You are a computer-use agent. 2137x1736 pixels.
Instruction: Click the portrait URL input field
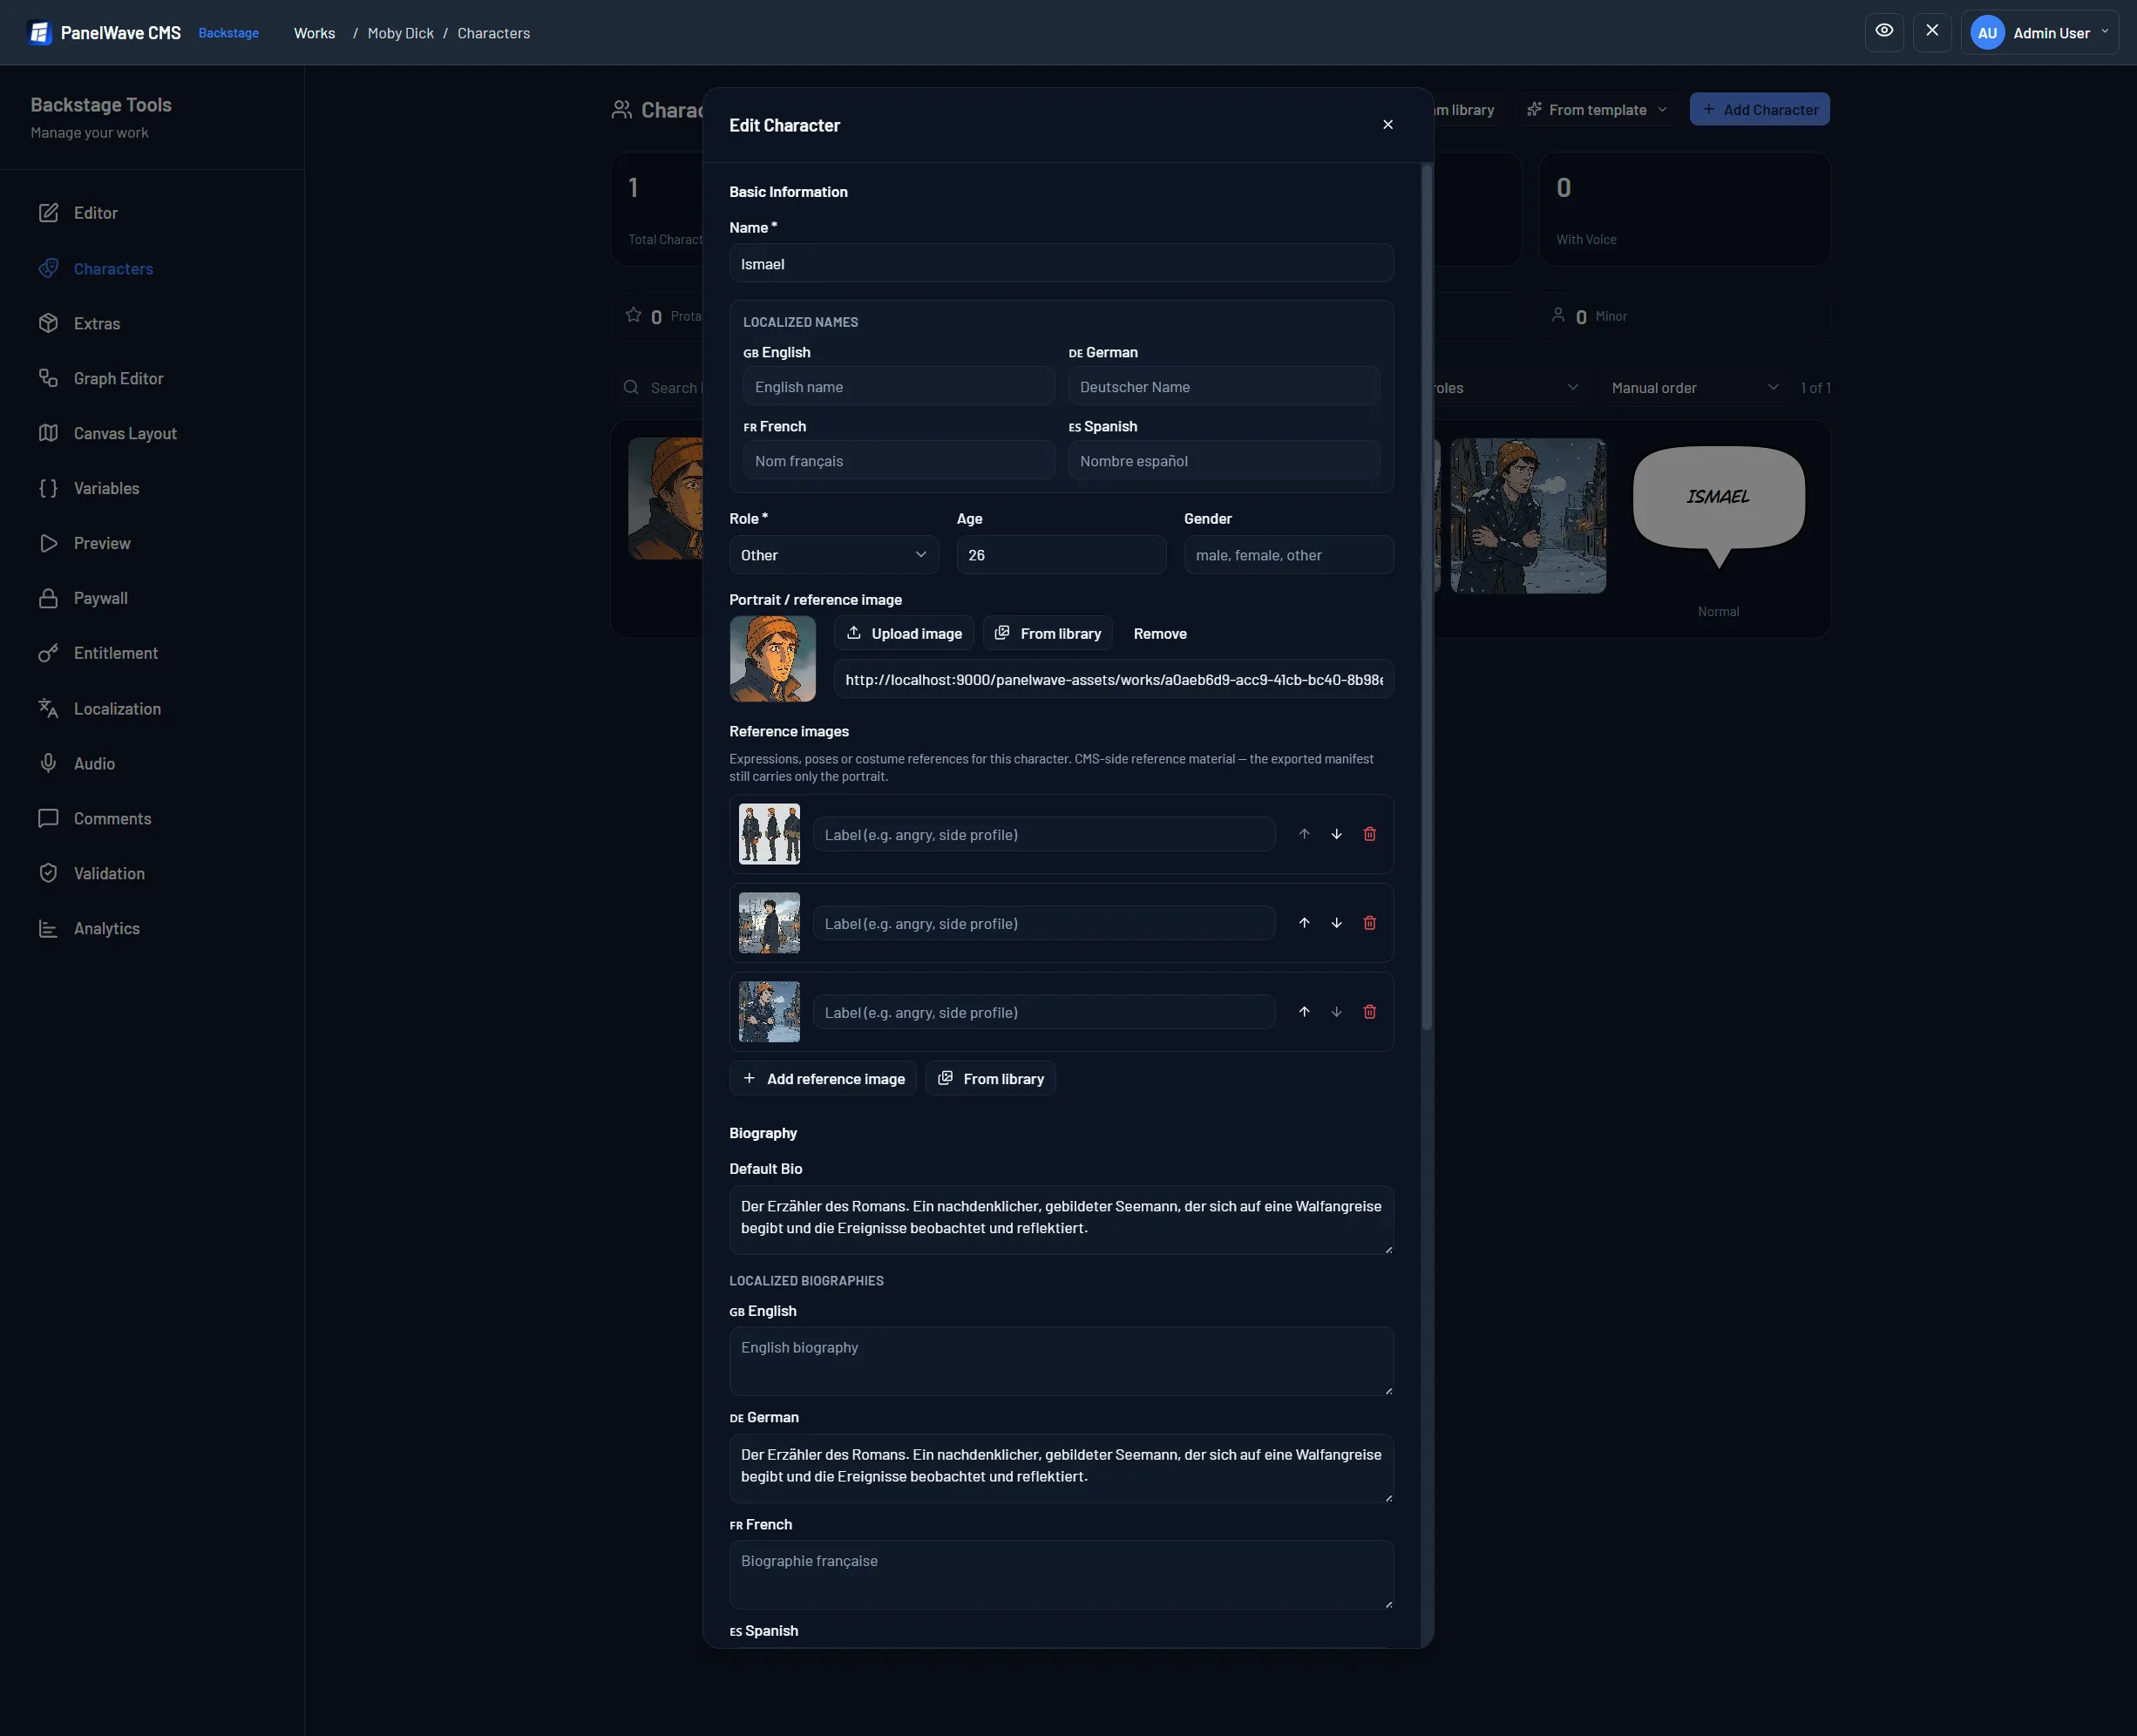pyautogui.click(x=1113, y=679)
